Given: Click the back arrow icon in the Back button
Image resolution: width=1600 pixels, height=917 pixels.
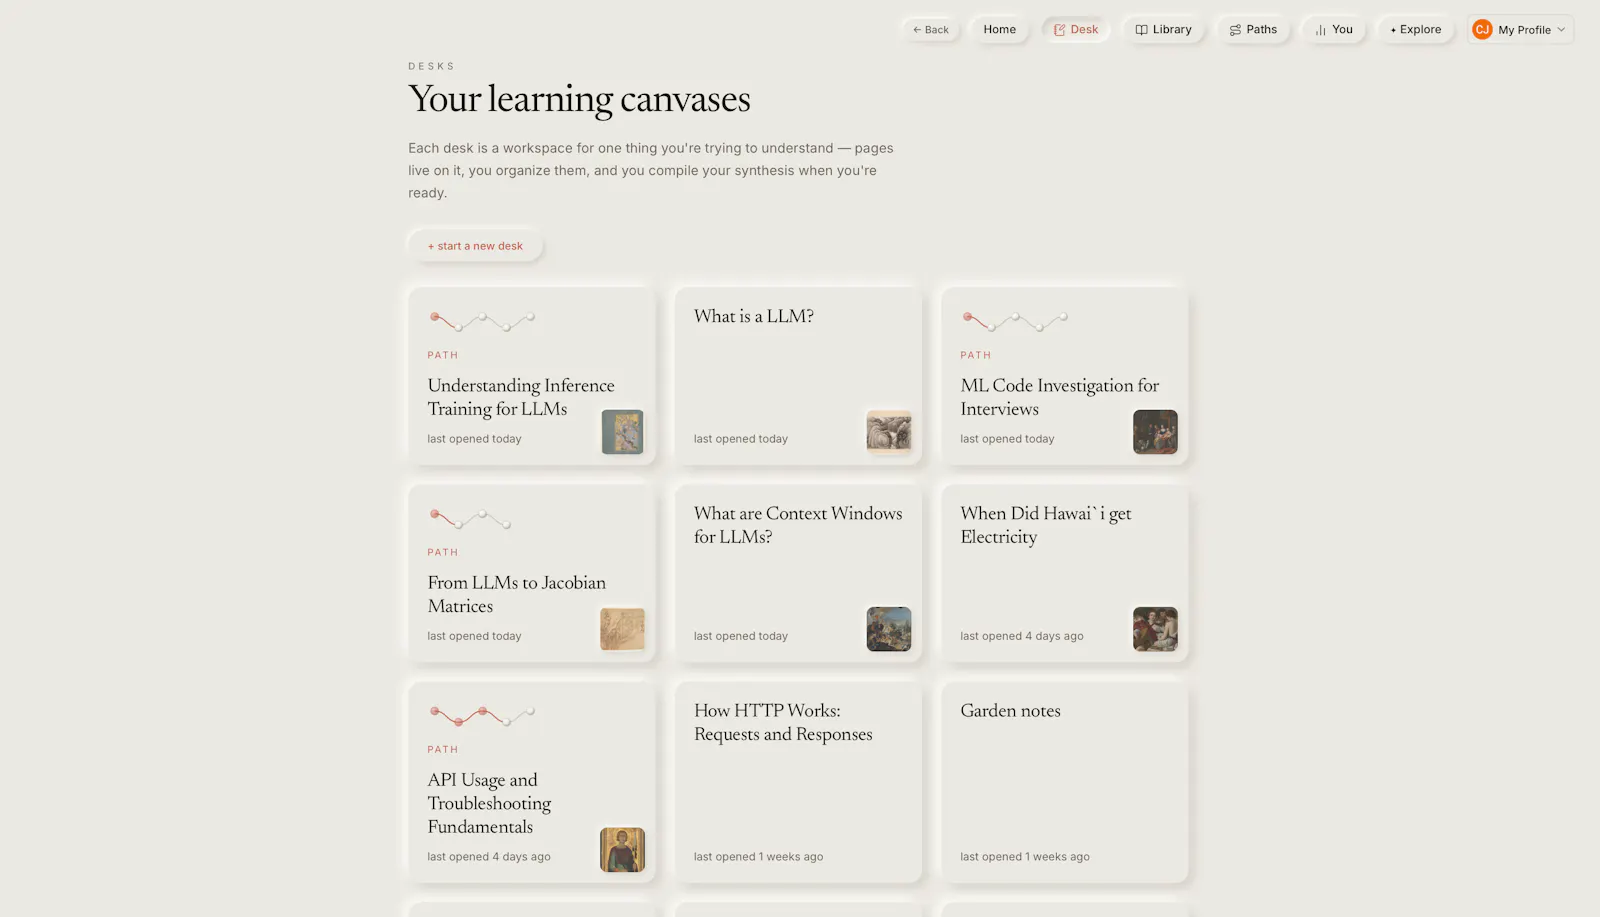Looking at the screenshot, I should (x=917, y=30).
